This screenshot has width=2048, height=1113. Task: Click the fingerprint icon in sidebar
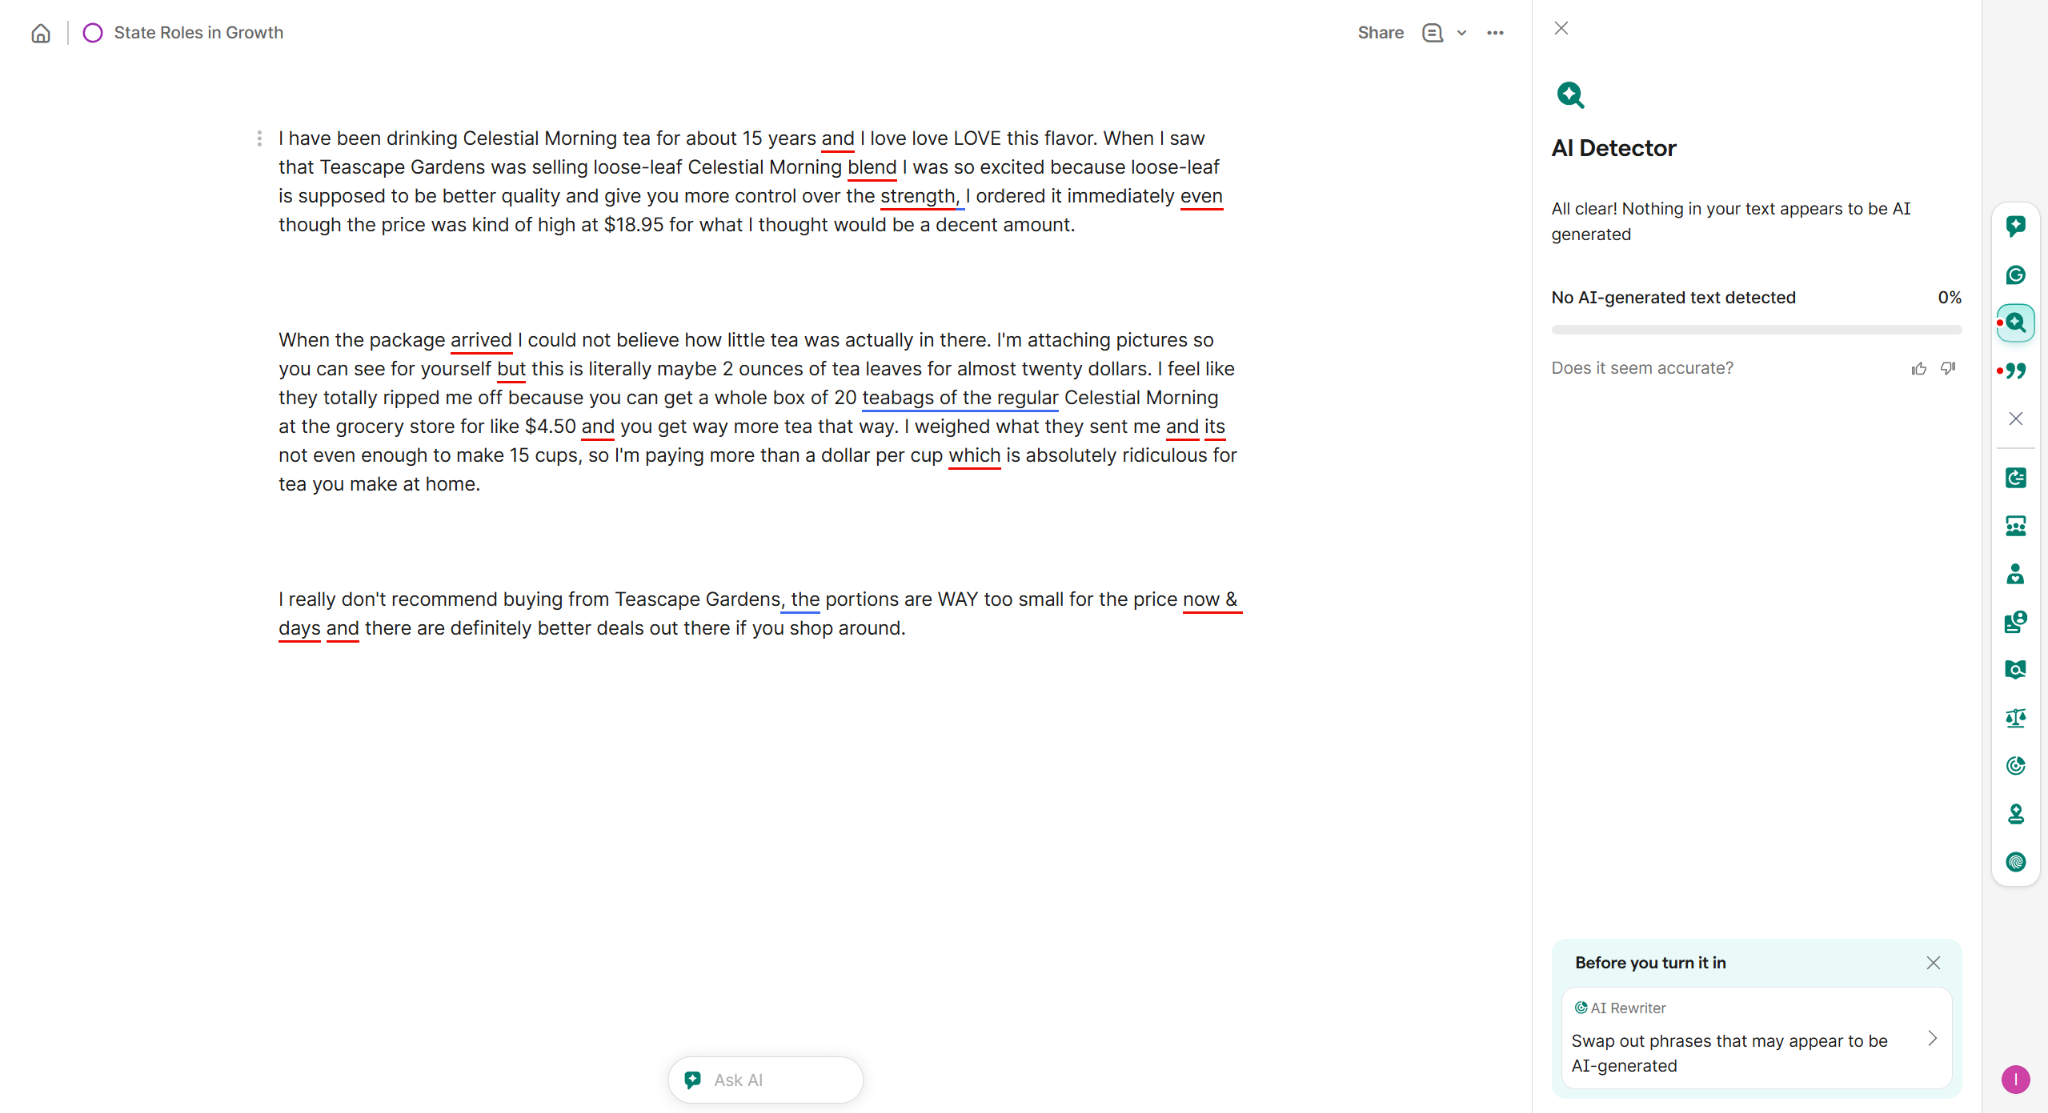click(2015, 862)
